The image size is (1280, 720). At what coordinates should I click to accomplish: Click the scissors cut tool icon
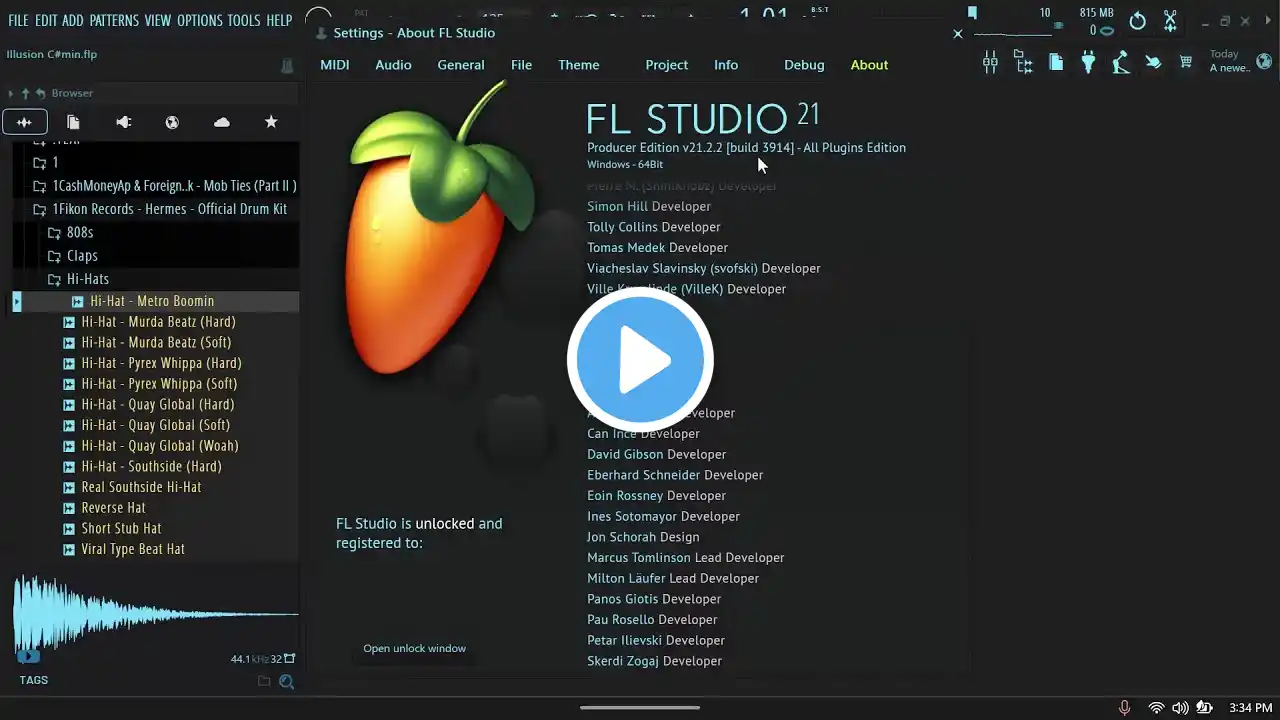(x=1170, y=21)
